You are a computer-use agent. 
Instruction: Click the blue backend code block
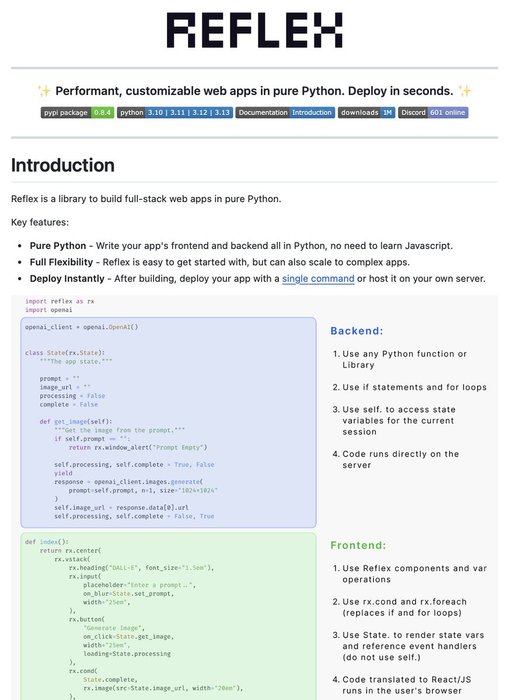point(168,422)
